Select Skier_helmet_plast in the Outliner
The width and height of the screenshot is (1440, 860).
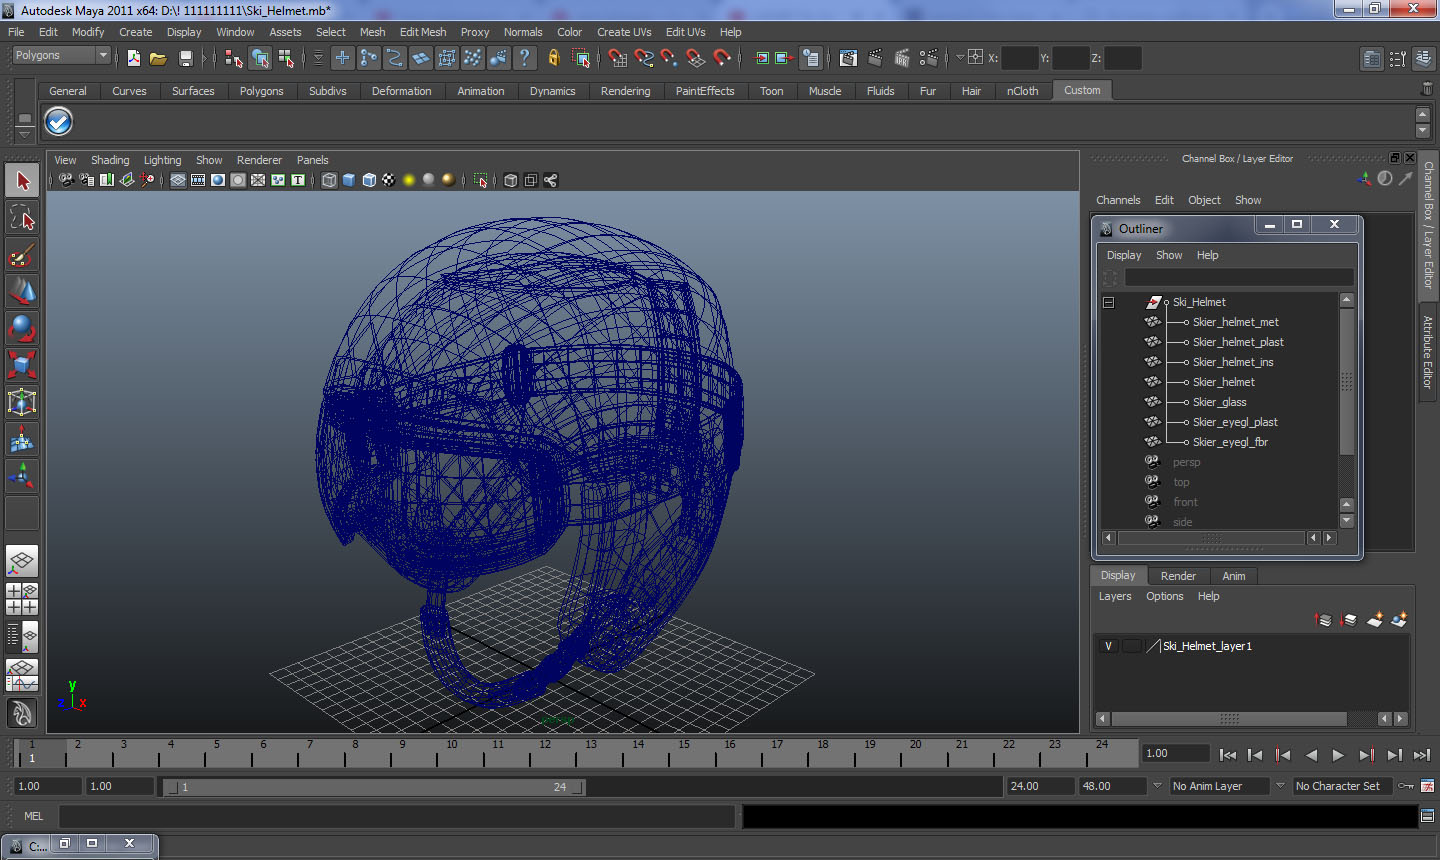pos(1238,342)
